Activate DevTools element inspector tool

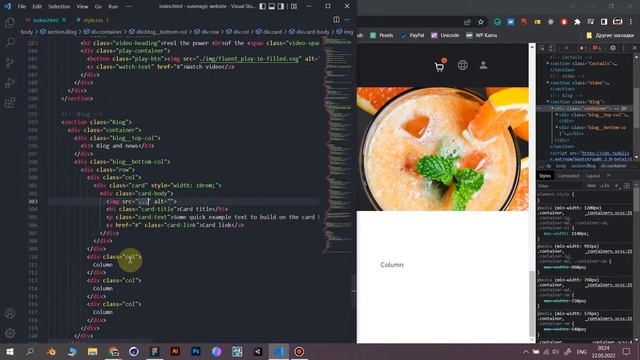click(542, 48)
